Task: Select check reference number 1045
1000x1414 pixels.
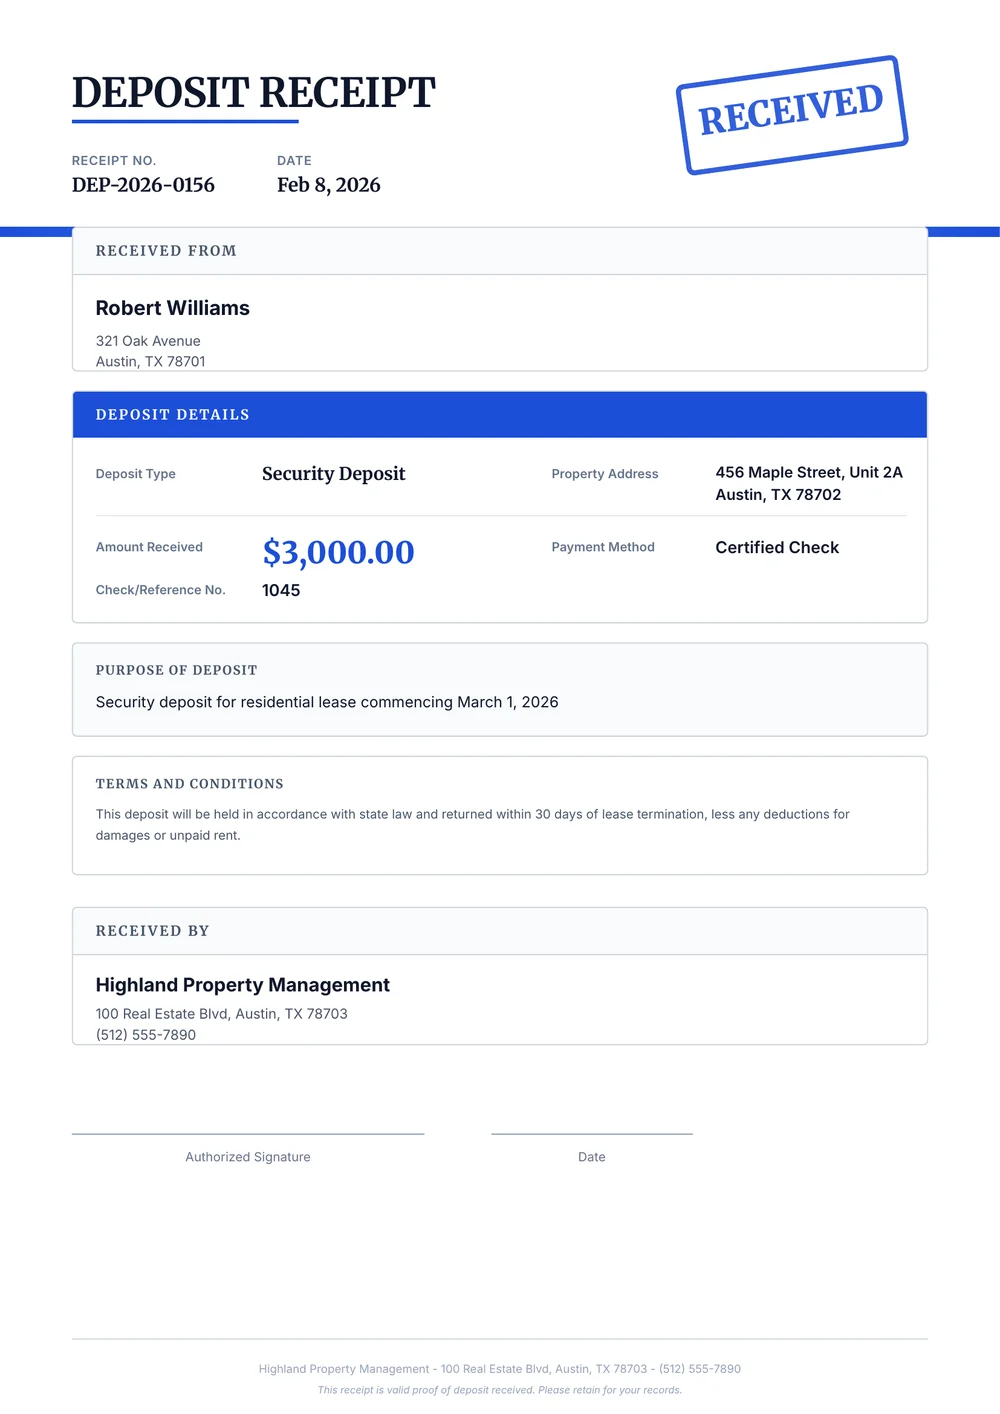Action: tap(281, 590)
